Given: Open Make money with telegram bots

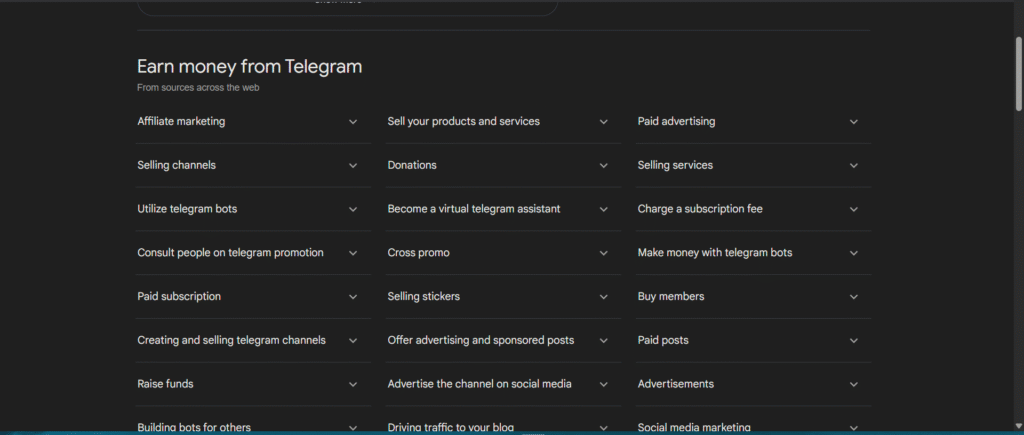Looking at the screenshot, I should [714, 253].
